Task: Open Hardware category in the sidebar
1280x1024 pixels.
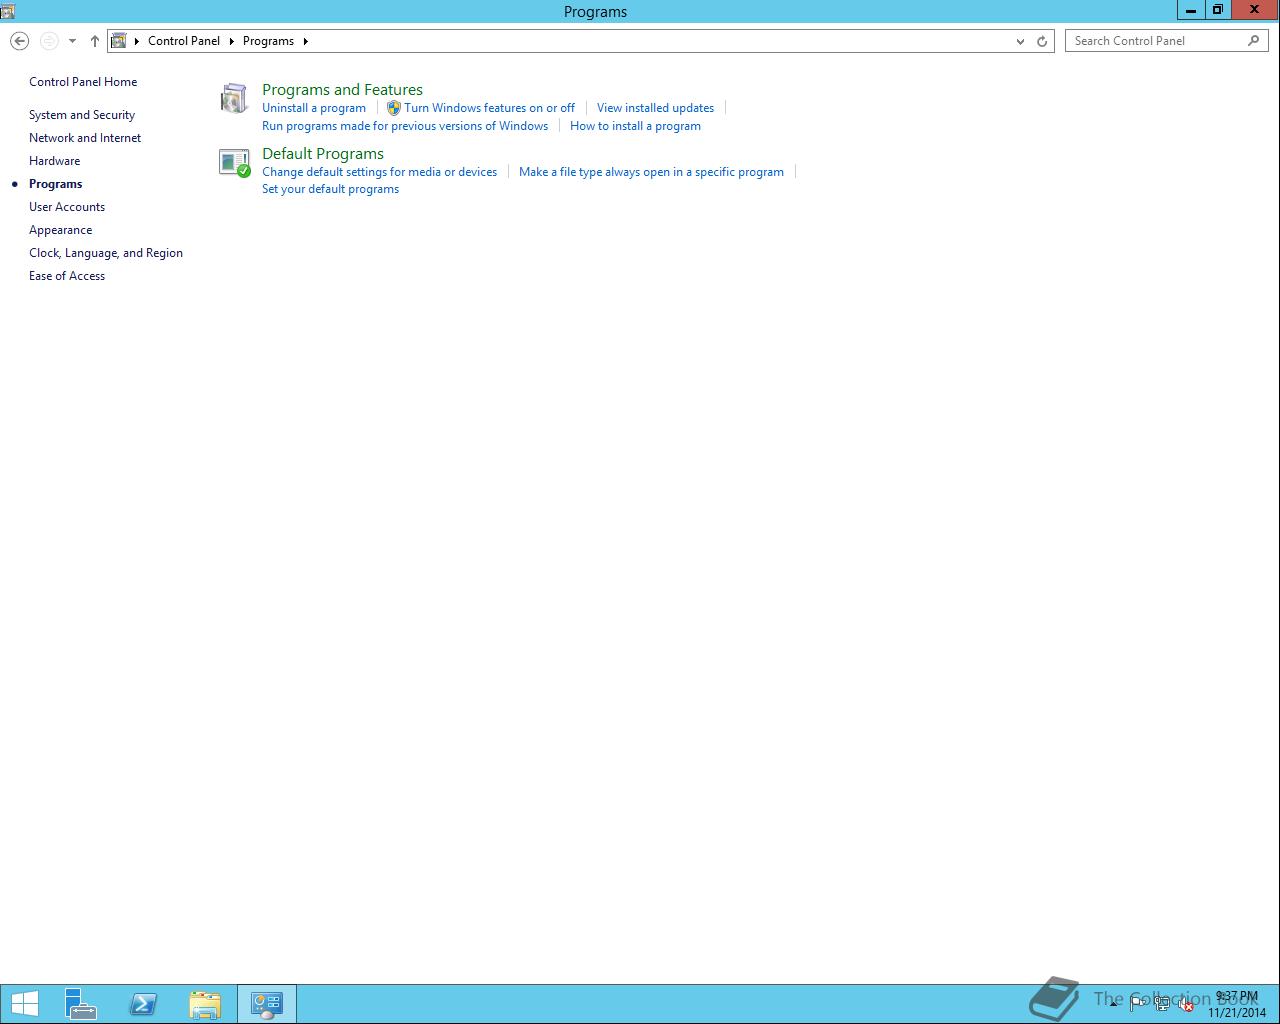Action: click(54, 161)
